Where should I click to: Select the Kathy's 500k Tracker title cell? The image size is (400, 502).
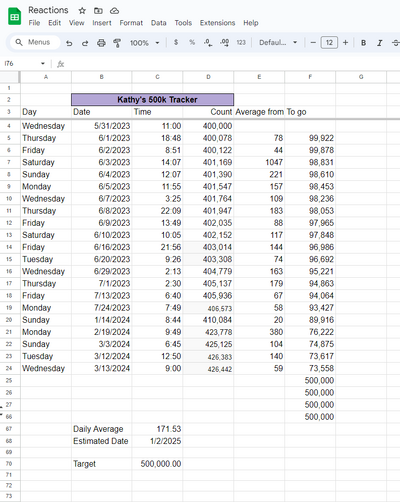(x=153, y=100)
